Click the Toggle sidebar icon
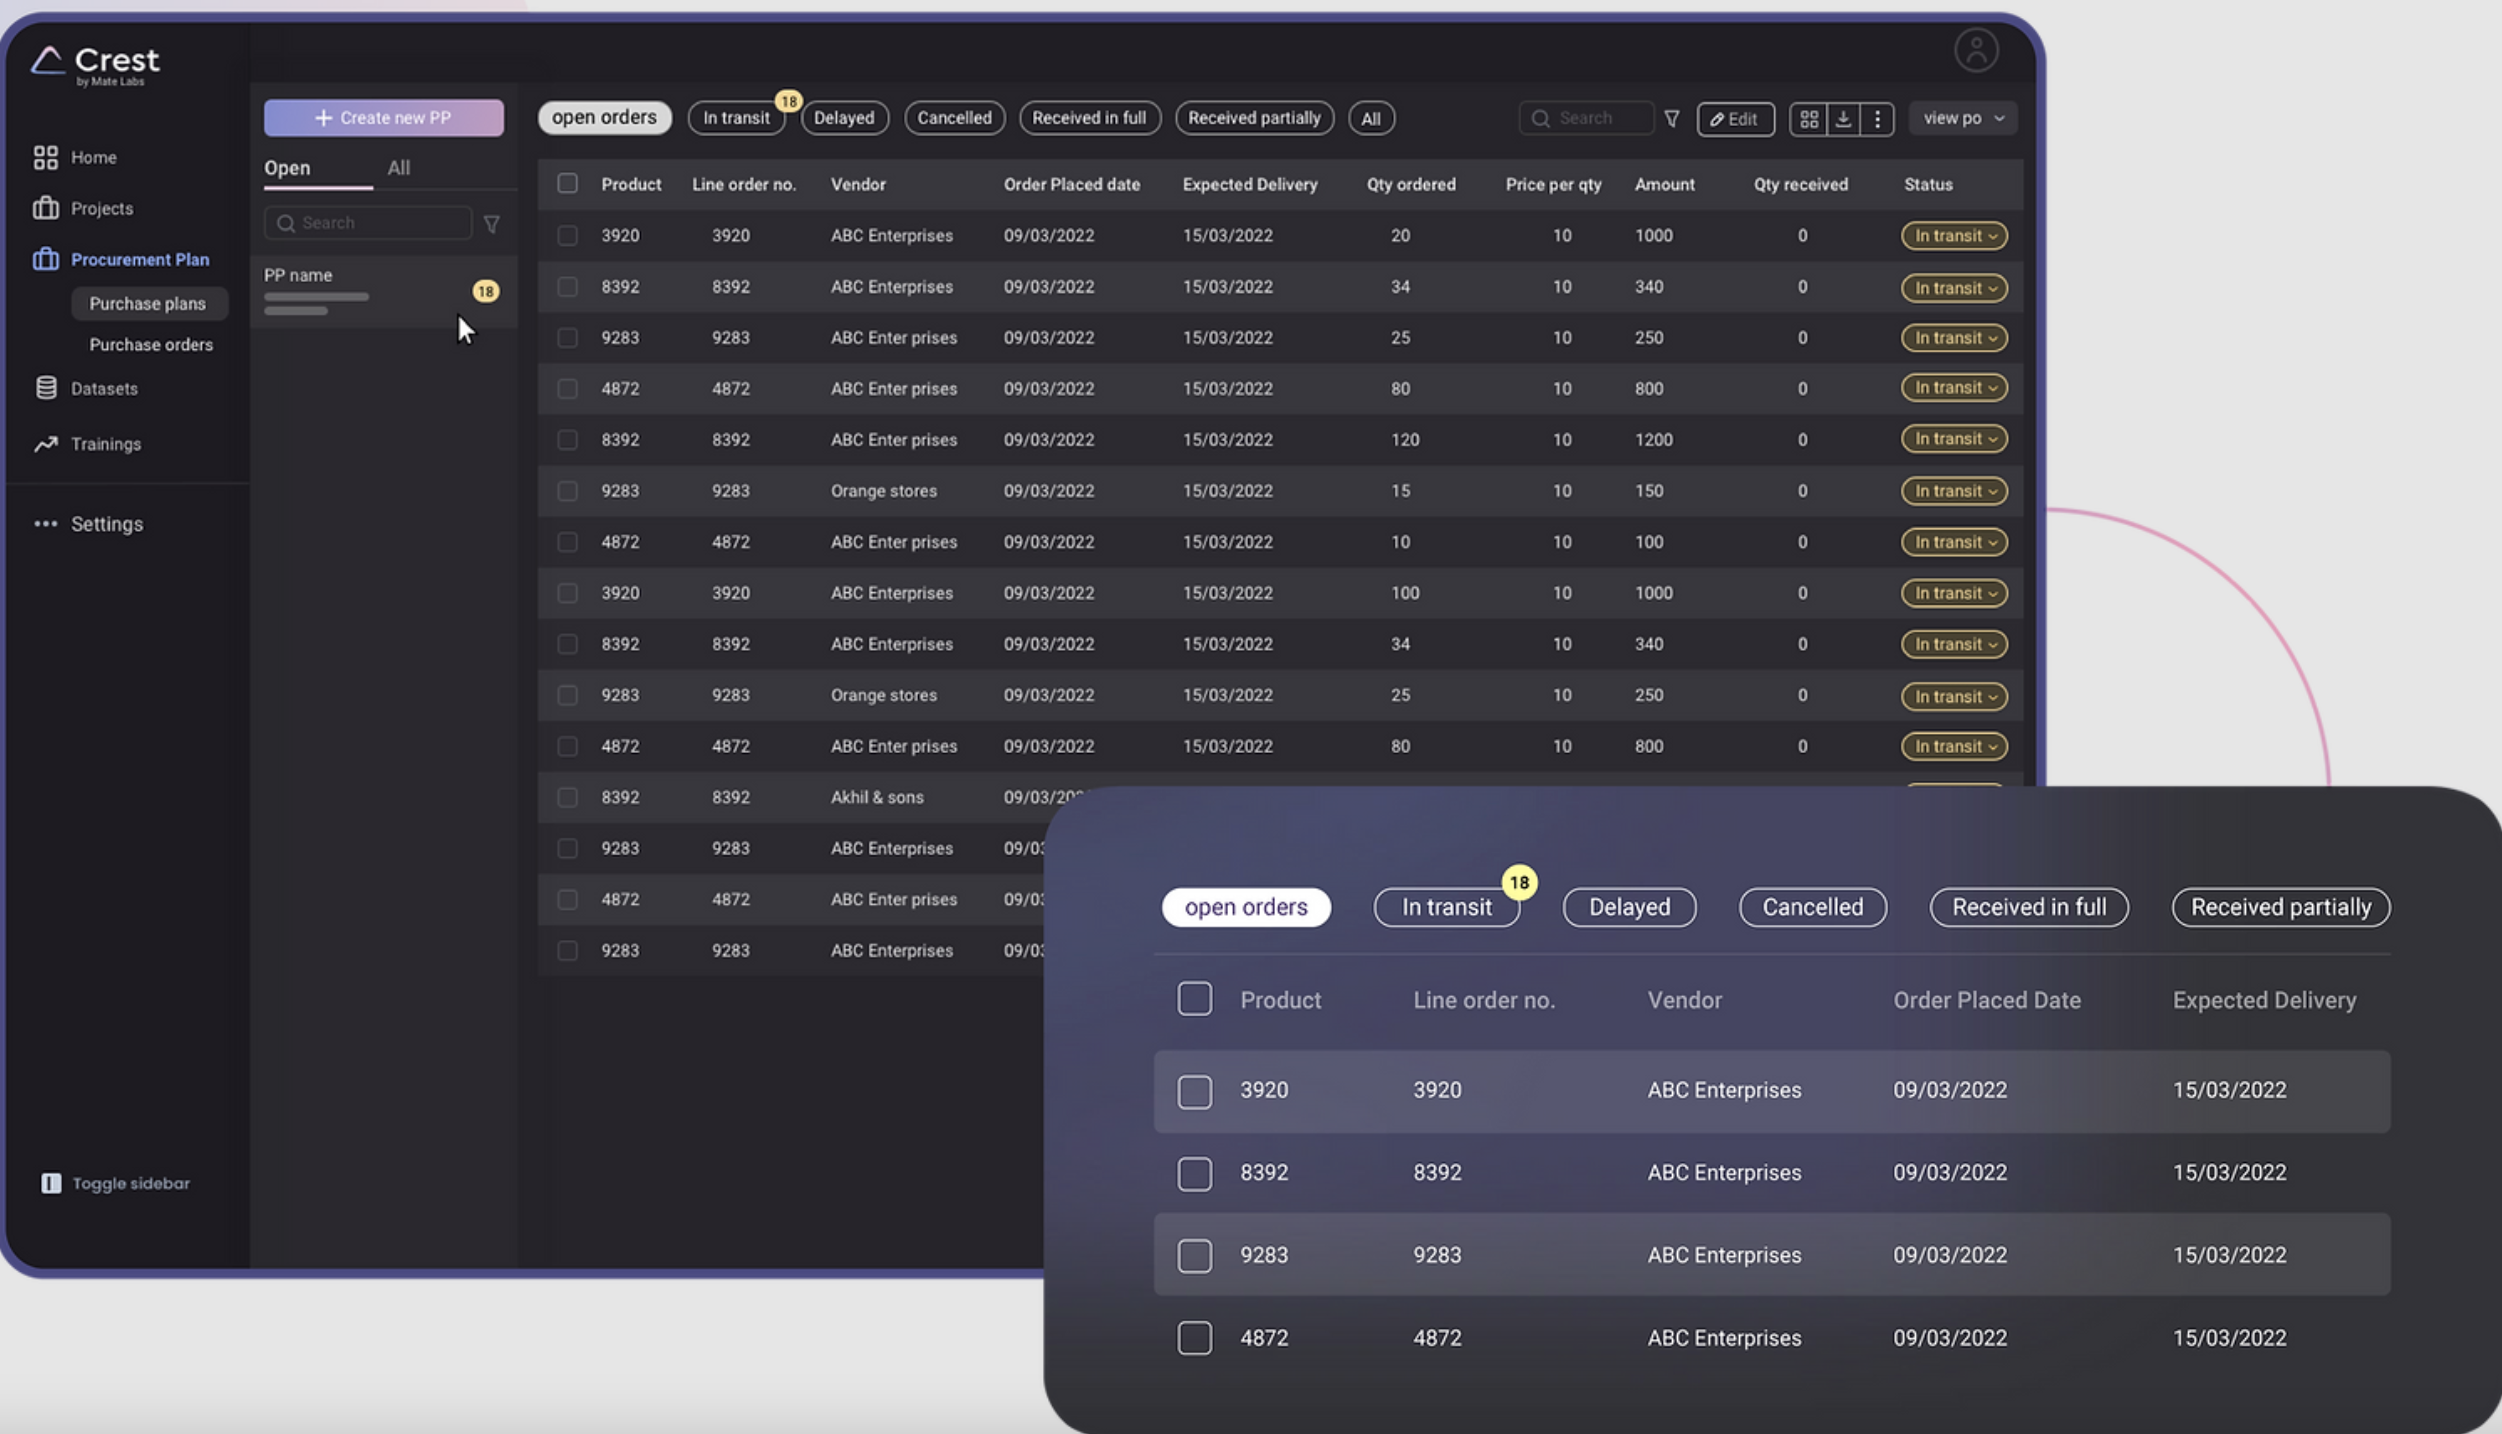Screen dimensions: 2502x1434 tap(51, 1183)
